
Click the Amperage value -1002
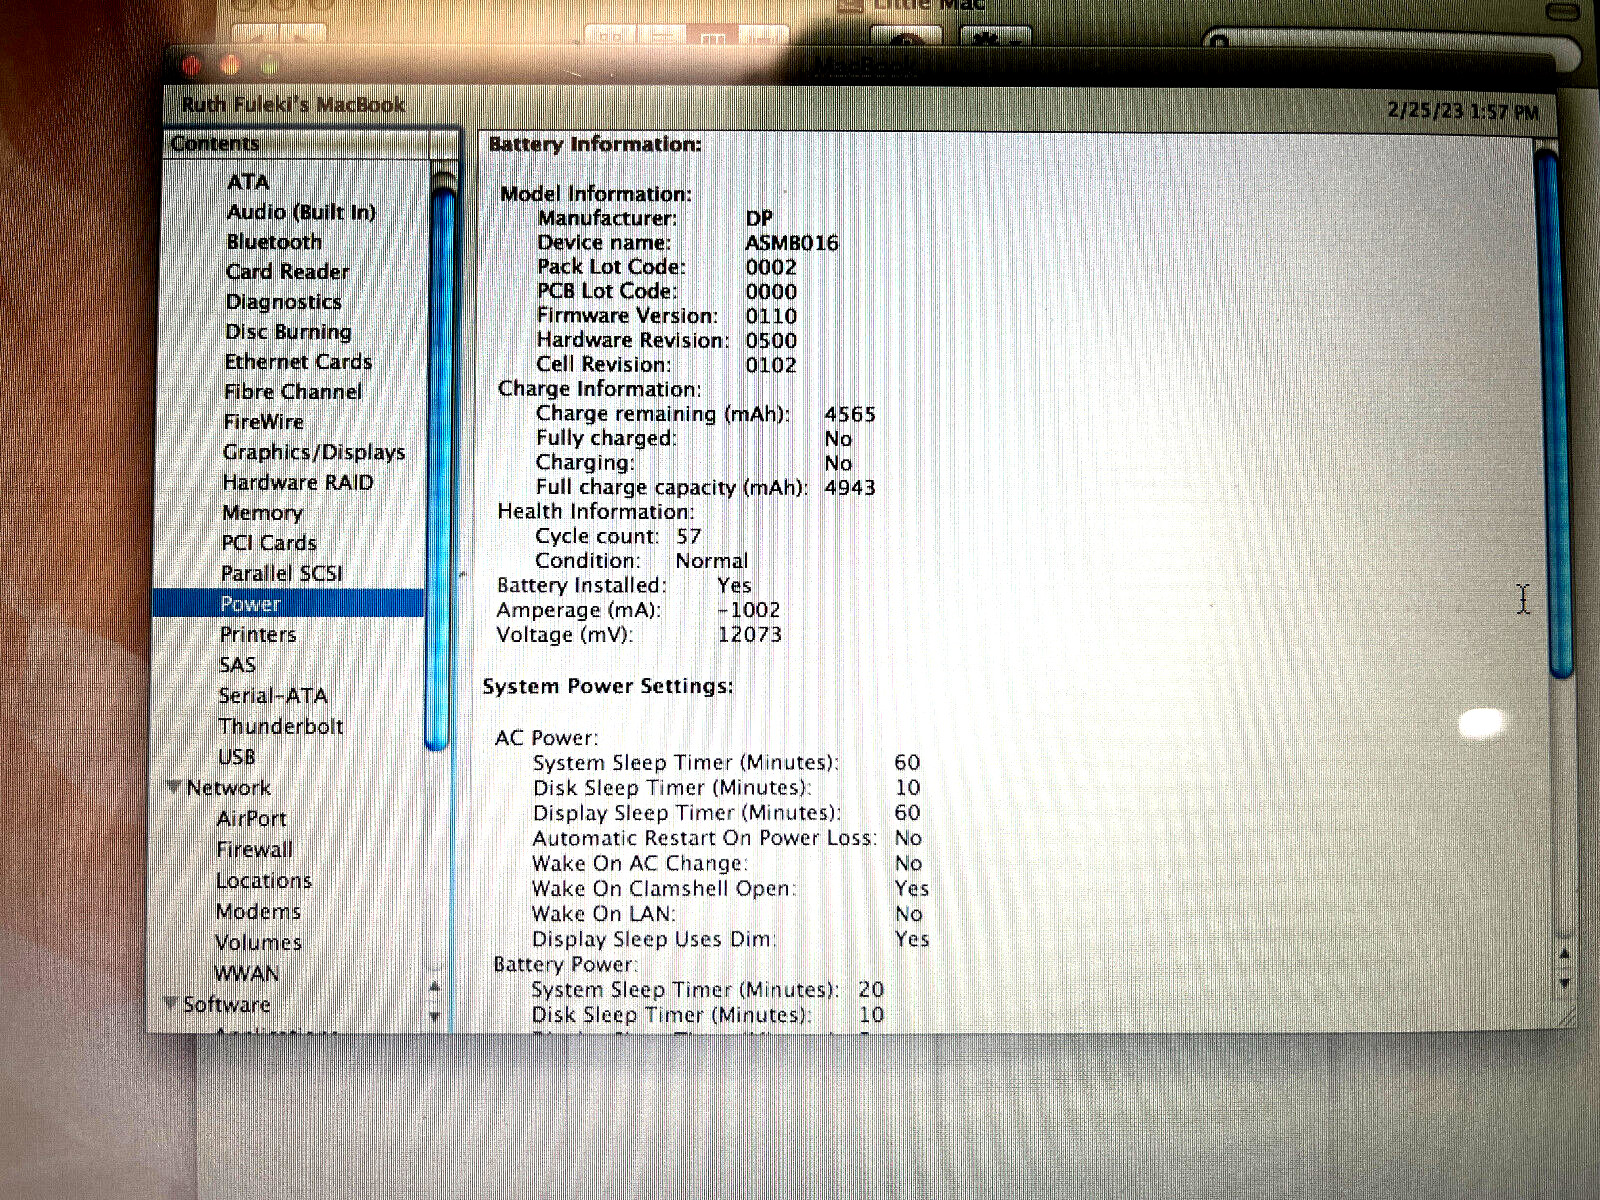748,610
